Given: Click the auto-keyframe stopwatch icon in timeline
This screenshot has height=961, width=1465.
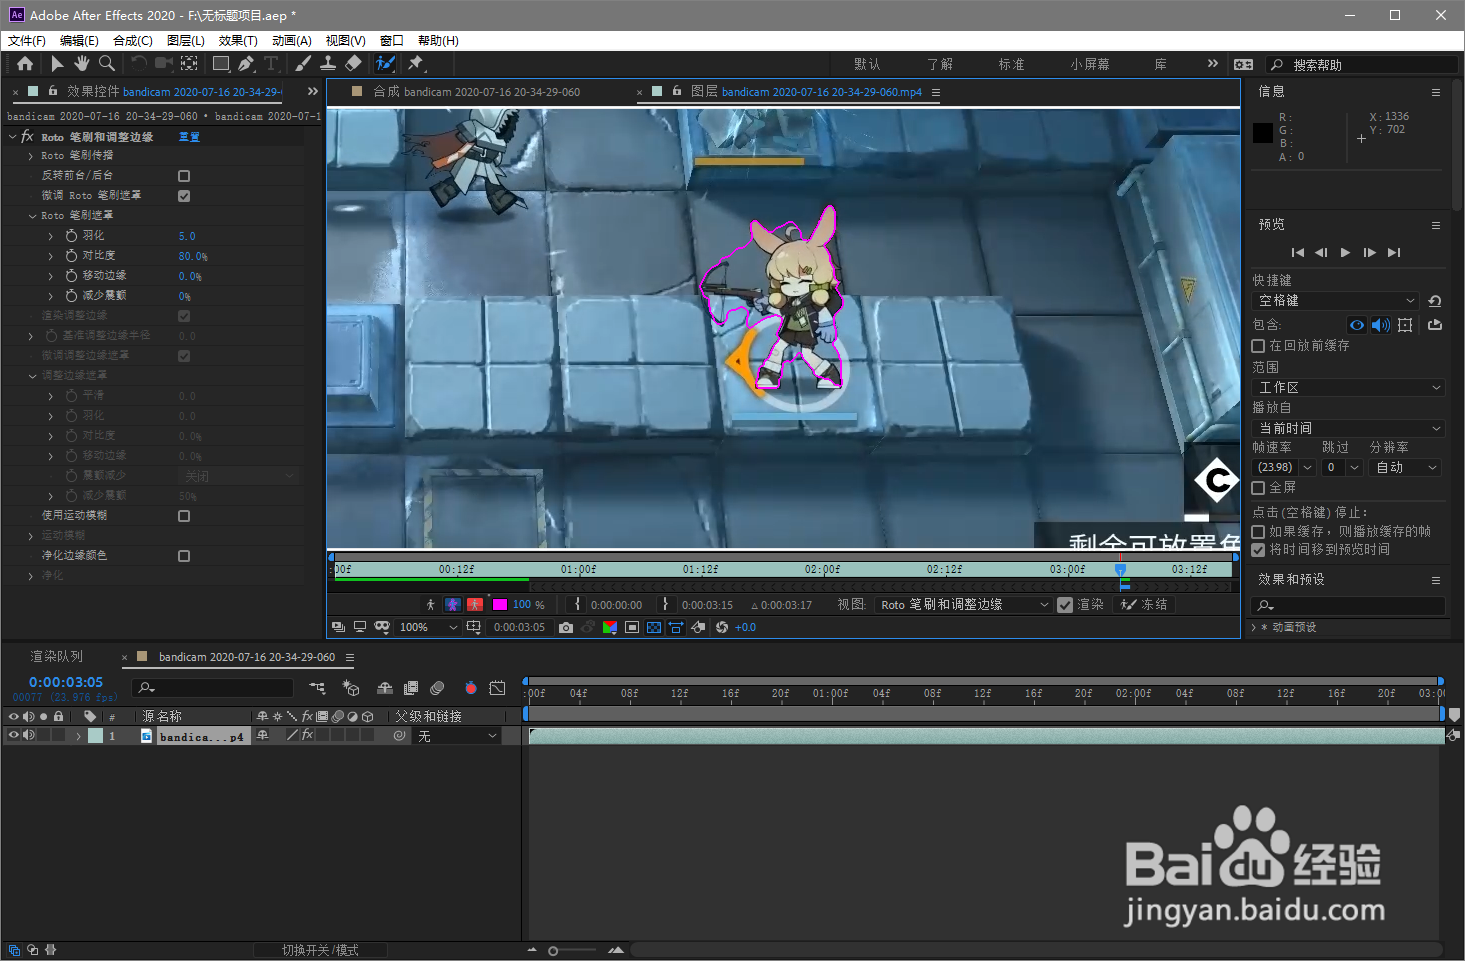Looking at the screenshot, I should coord(471,687).
